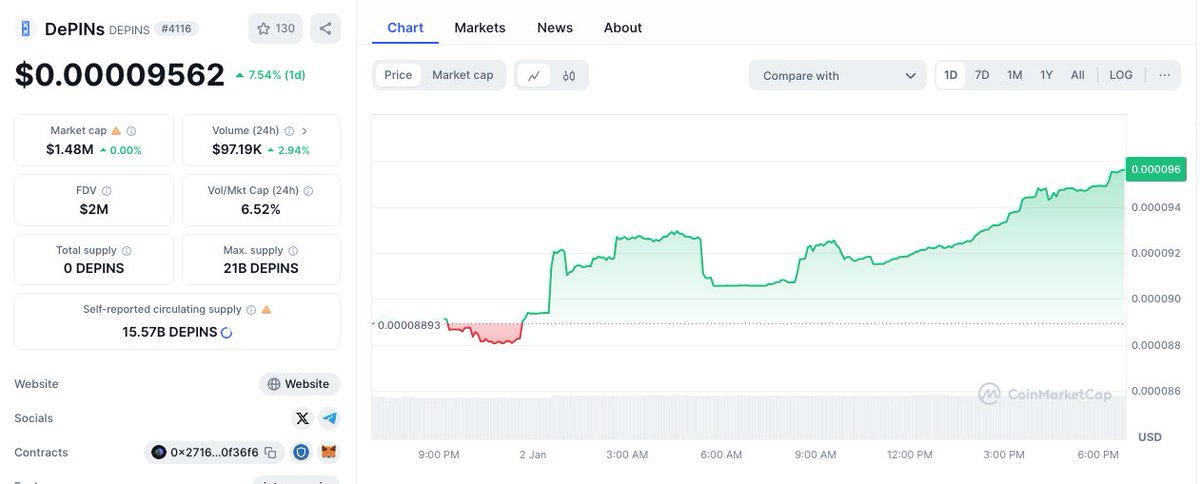Select the 1Y time range

[1046, 75]
